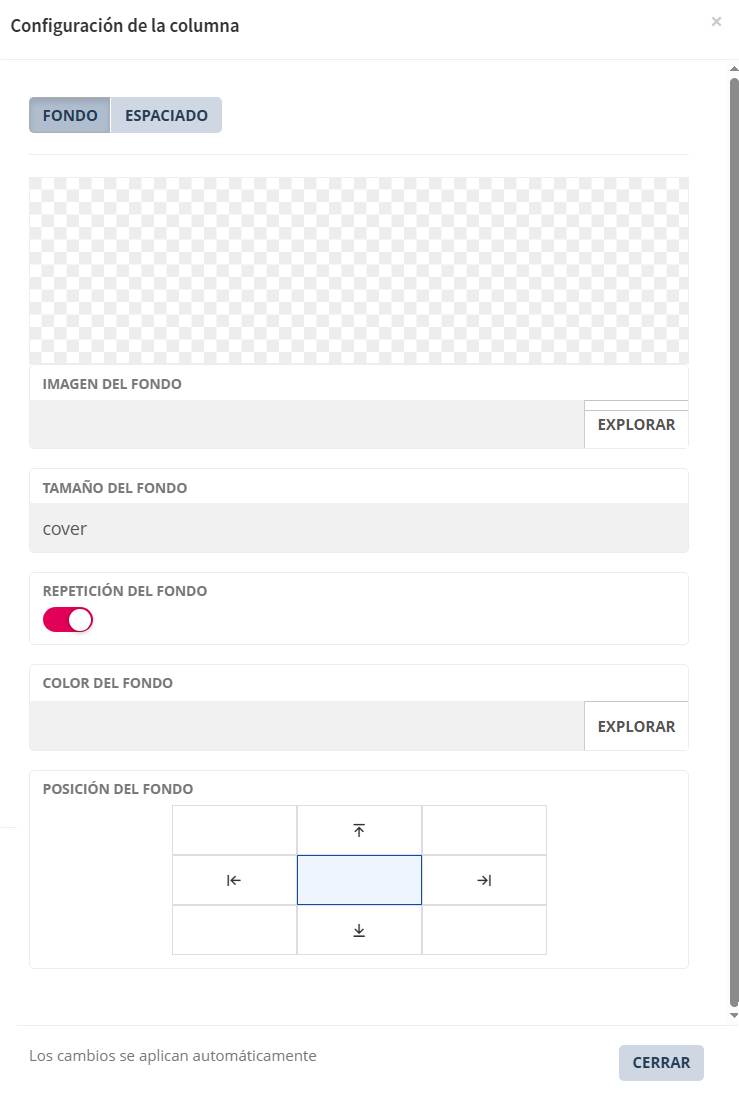Choose bottom-left background position cell
This screenshot has width=739, height=1094.
click(234, 930)
